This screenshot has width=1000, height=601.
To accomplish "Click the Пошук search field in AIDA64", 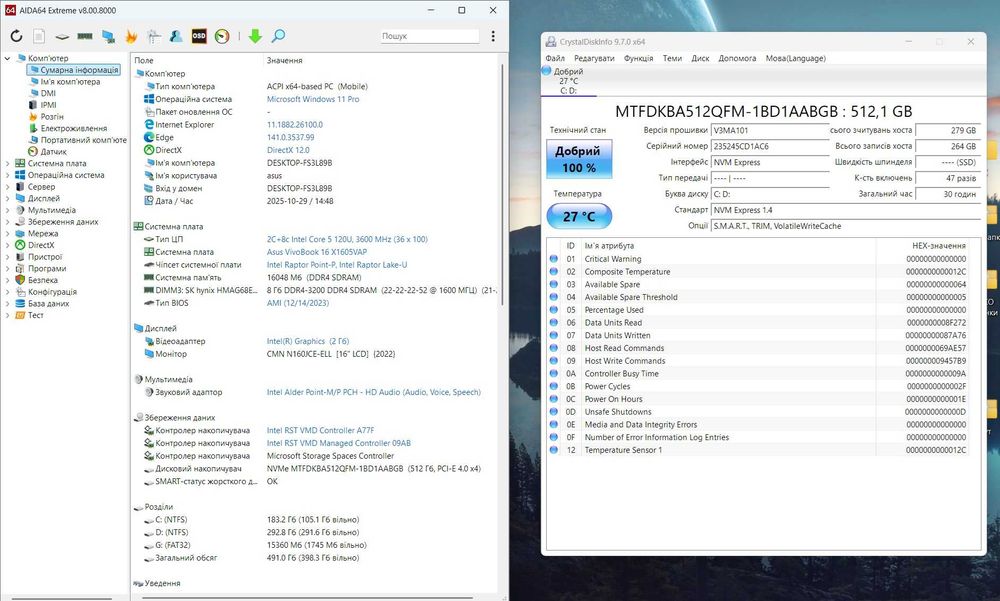I will (x=430, y=36).
